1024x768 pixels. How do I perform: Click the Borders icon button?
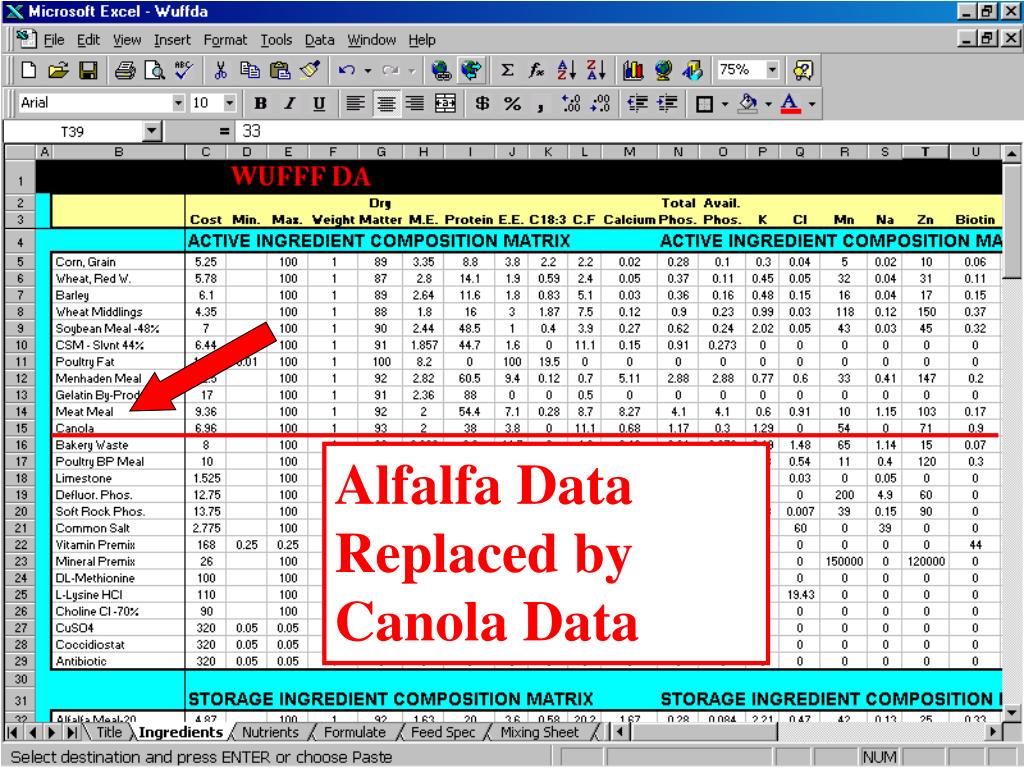point(705,103)
